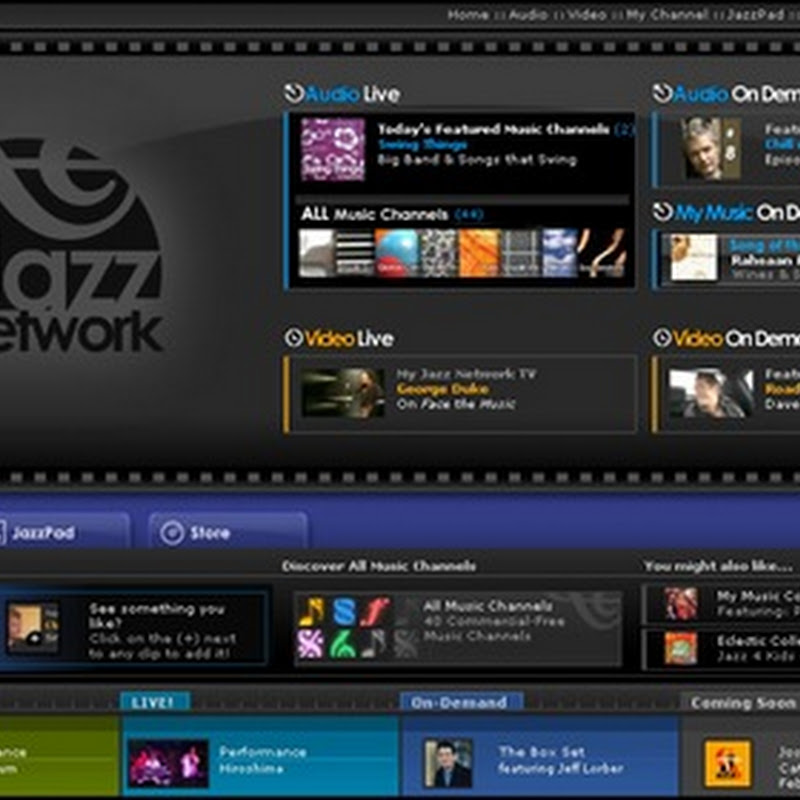Switch to the Coming Soon tab
Viewport: 800px width, 800px height.
741,703
